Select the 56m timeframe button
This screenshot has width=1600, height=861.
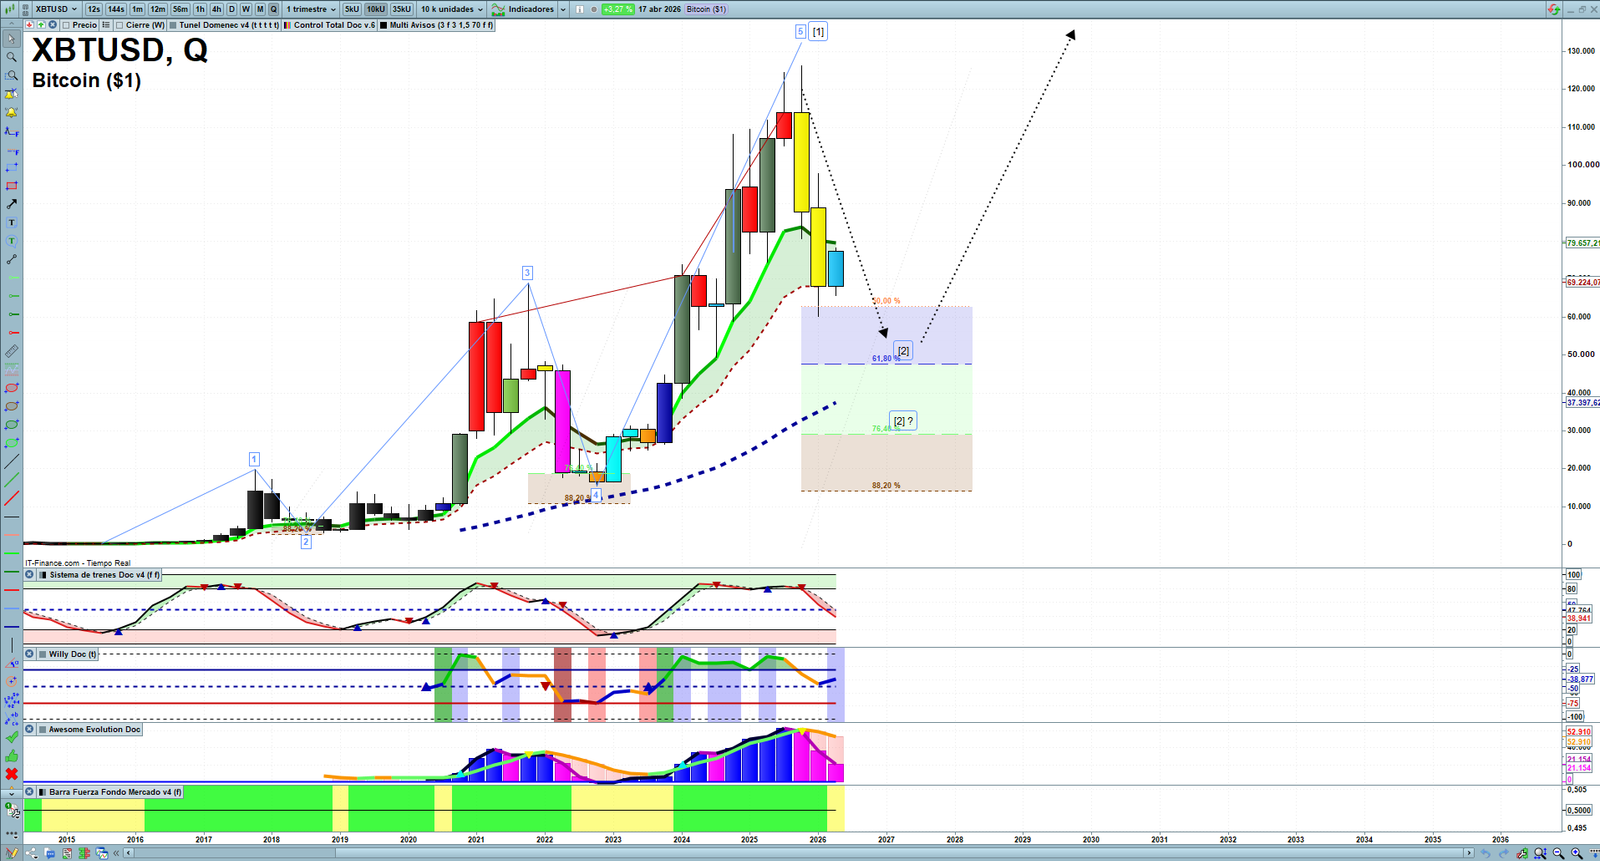click(x=180, y=9)
